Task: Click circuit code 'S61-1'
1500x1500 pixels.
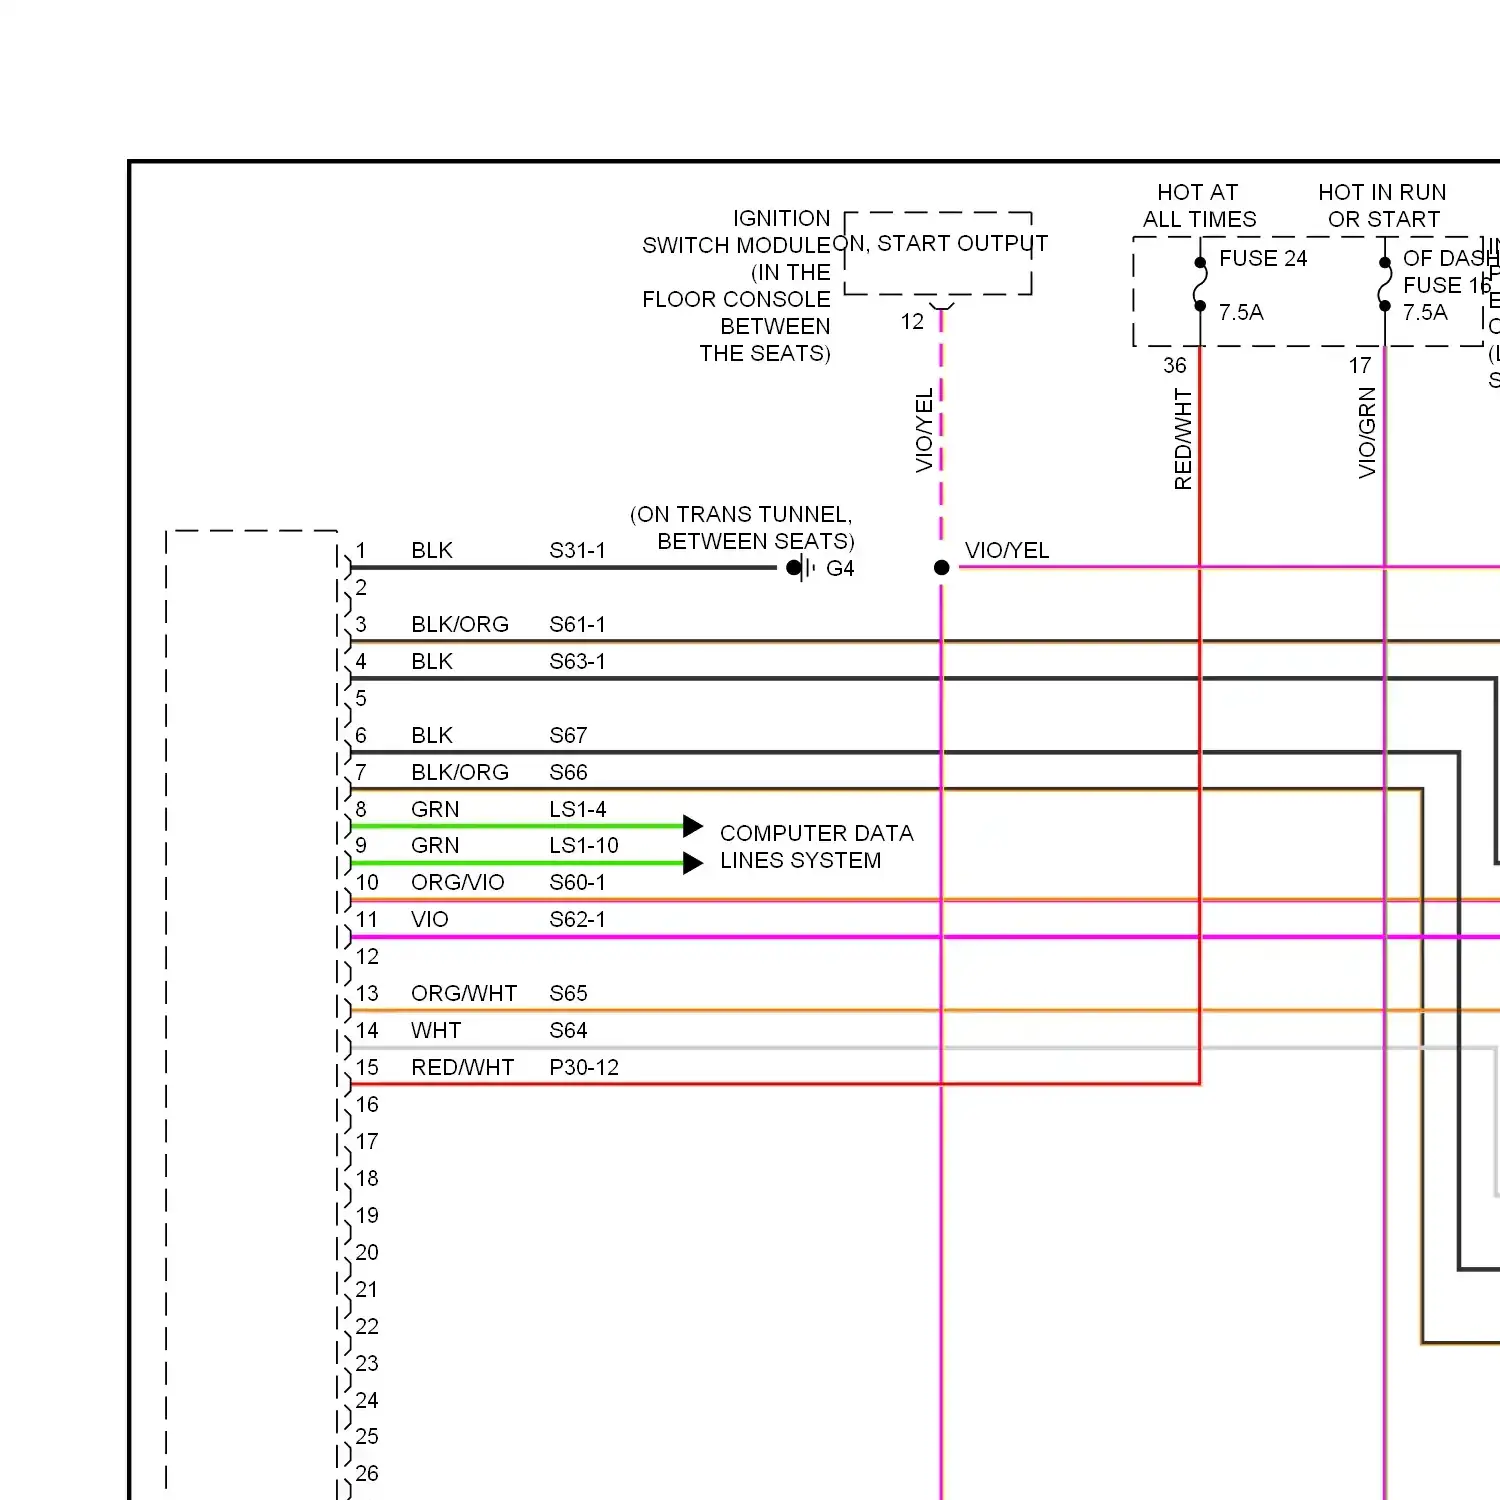Action: coord(577,624)
